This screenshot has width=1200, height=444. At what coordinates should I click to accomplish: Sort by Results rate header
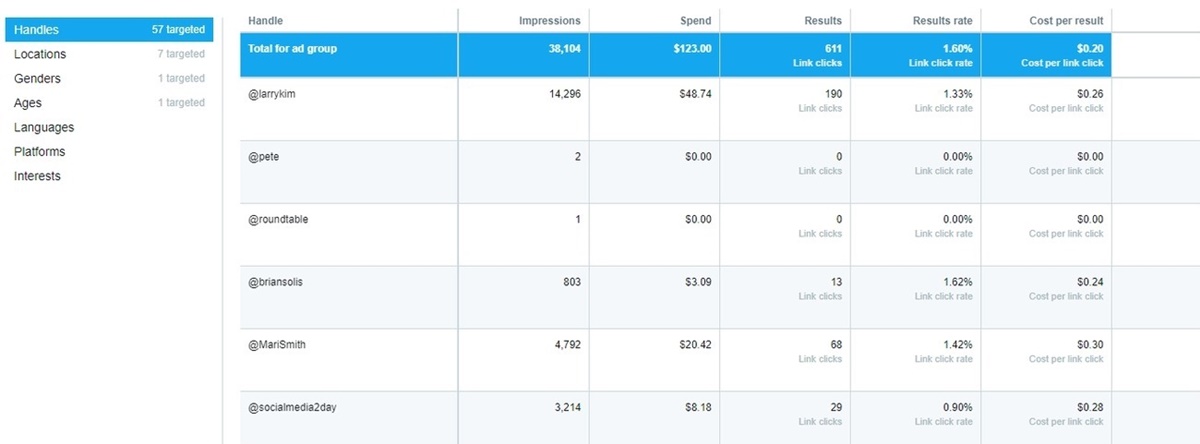(x=942, y=20)
